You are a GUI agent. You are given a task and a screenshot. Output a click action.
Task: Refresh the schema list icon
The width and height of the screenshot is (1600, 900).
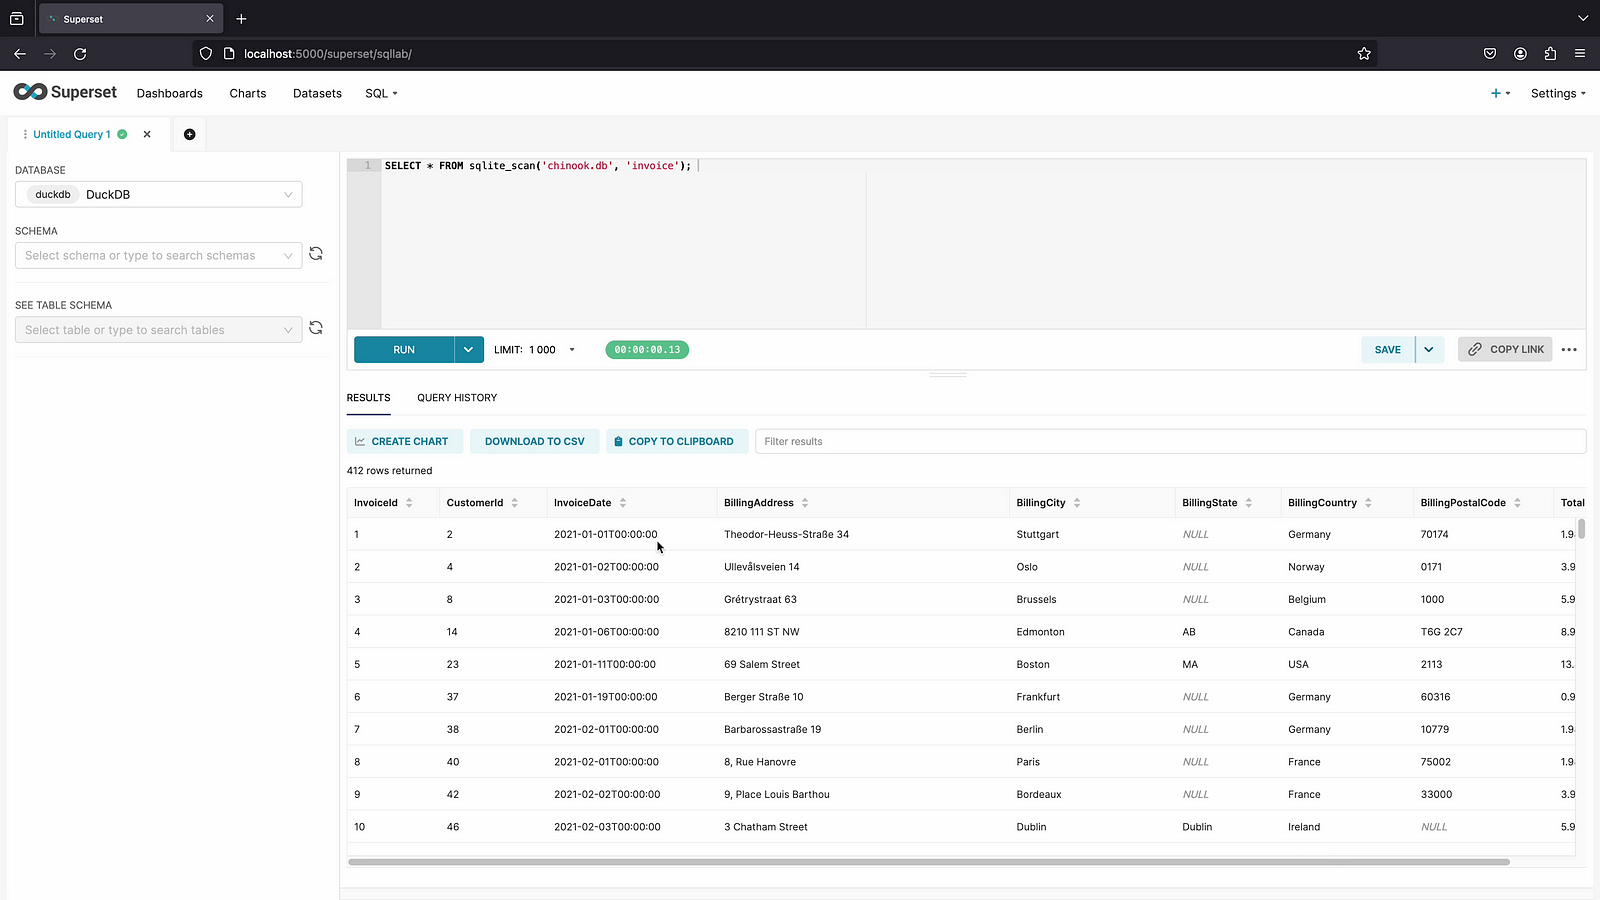tap(316, 254)
